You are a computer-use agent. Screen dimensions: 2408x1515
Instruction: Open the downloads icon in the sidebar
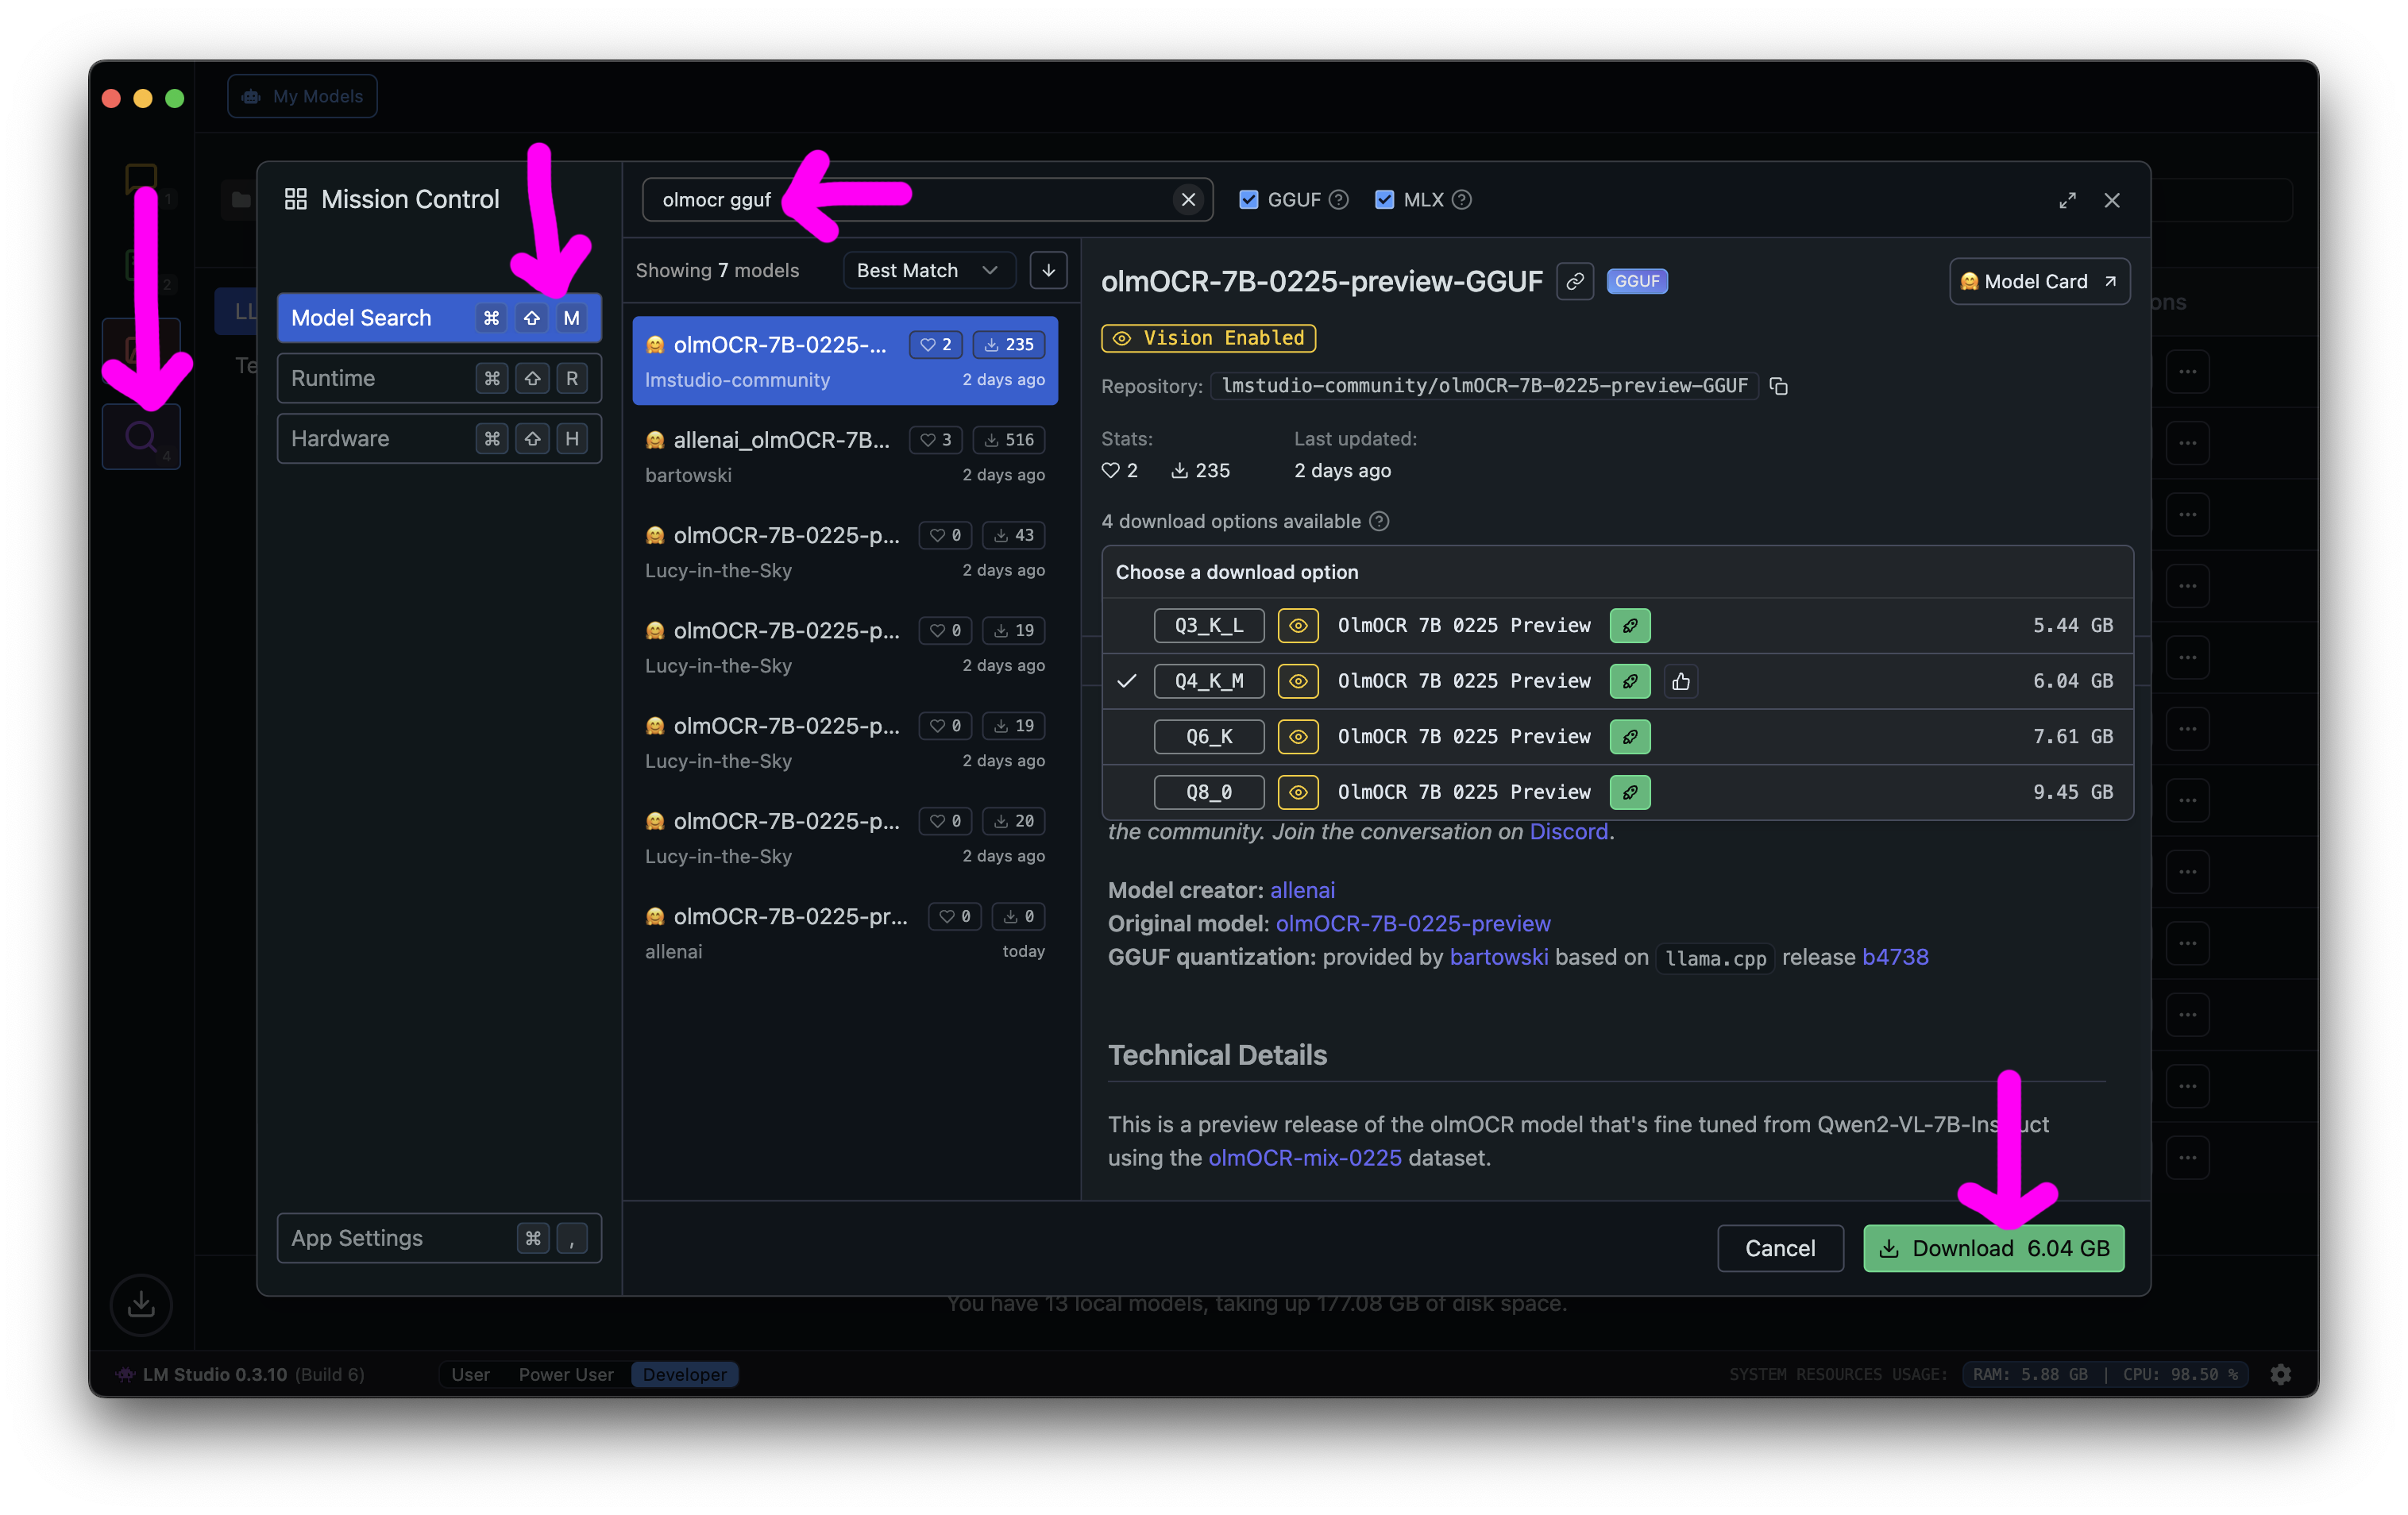pyautogui.click(x=141, y=1304)
